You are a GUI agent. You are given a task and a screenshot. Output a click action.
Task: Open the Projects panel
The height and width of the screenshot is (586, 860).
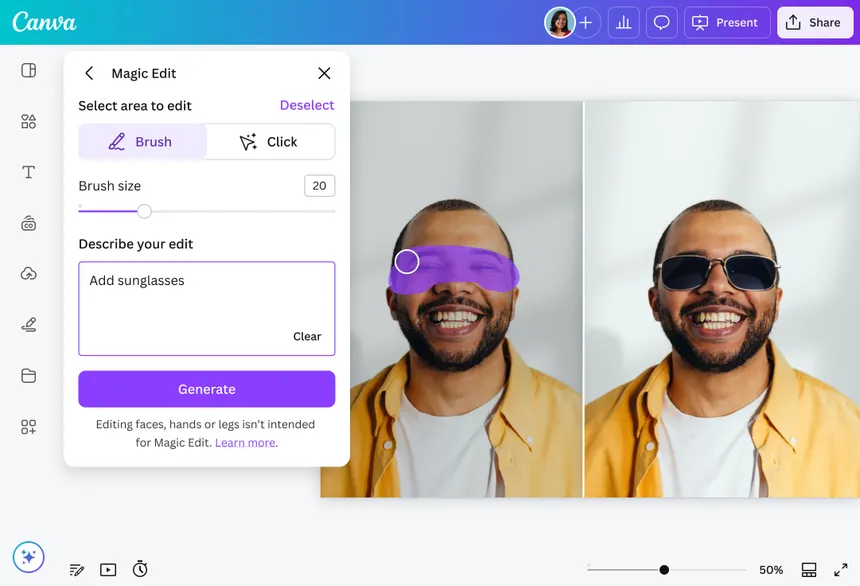pos(28,375)
